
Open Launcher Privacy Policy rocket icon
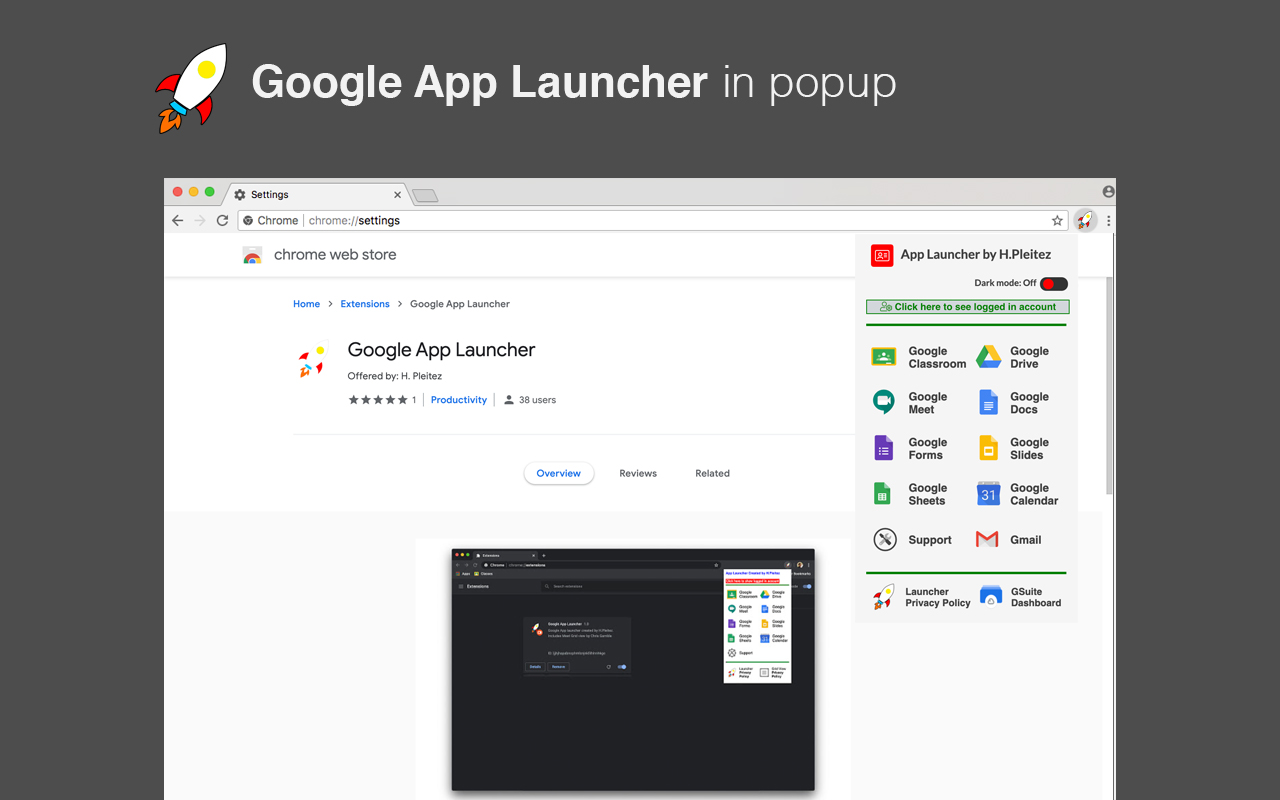click(x=883, y=597)
